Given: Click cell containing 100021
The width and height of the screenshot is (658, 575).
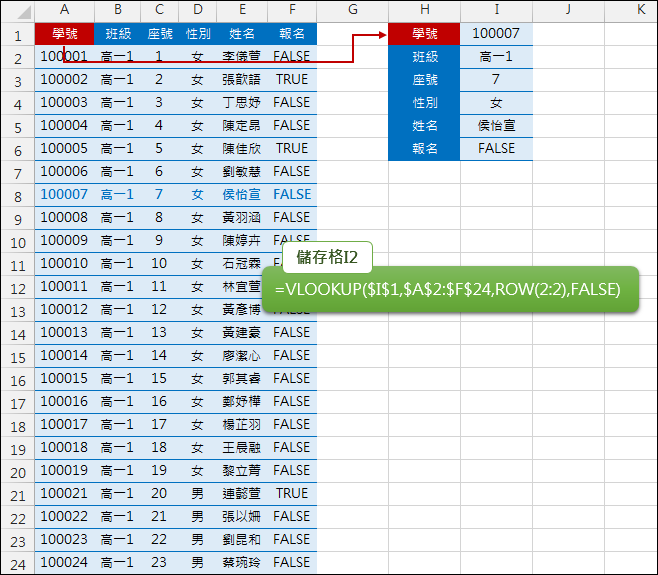Looking at the screenshot, I should 64,494.
